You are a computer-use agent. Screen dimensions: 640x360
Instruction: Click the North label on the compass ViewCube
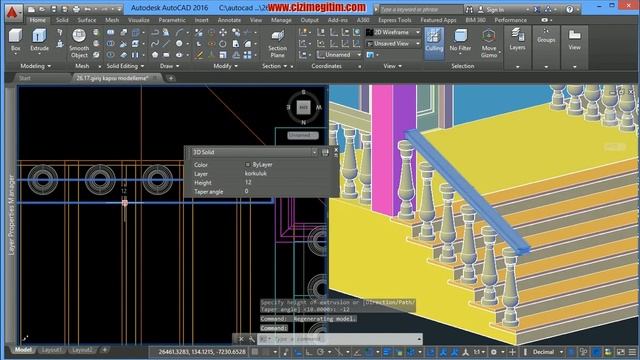click(x=303, y=122)
